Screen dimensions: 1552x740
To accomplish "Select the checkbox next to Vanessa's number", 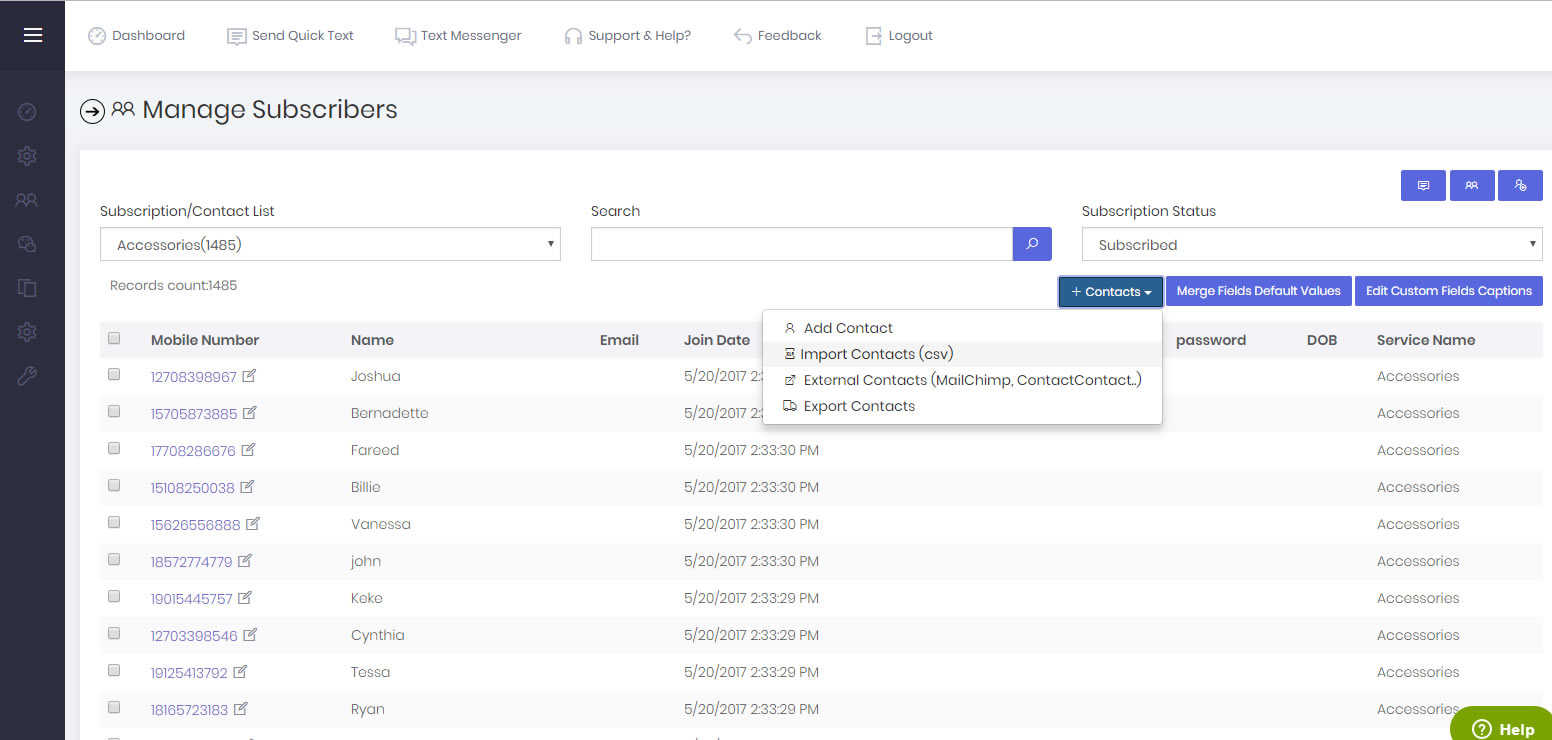I will click(114, 523).
